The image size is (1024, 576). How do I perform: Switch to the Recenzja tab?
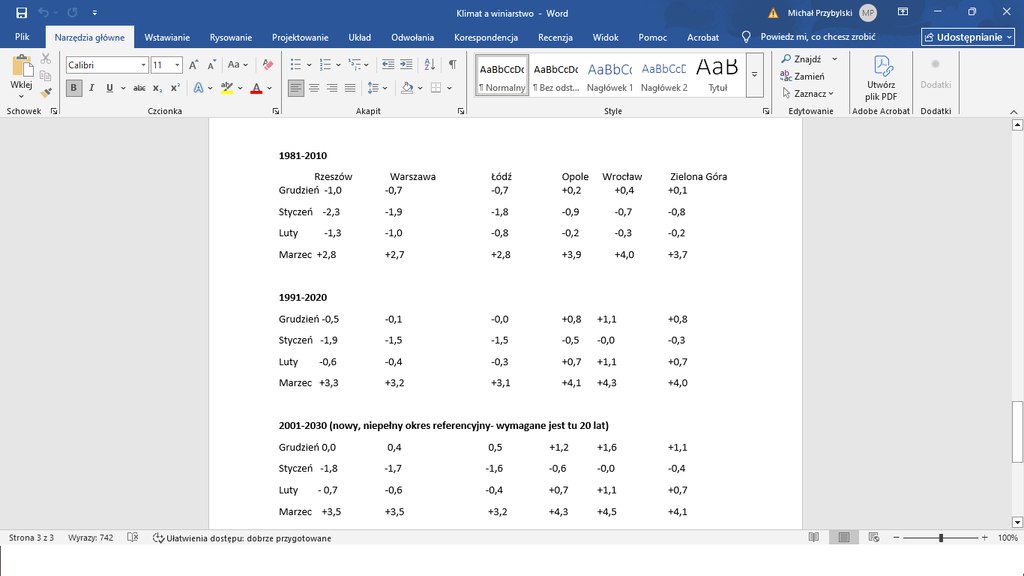pos(555,37)
